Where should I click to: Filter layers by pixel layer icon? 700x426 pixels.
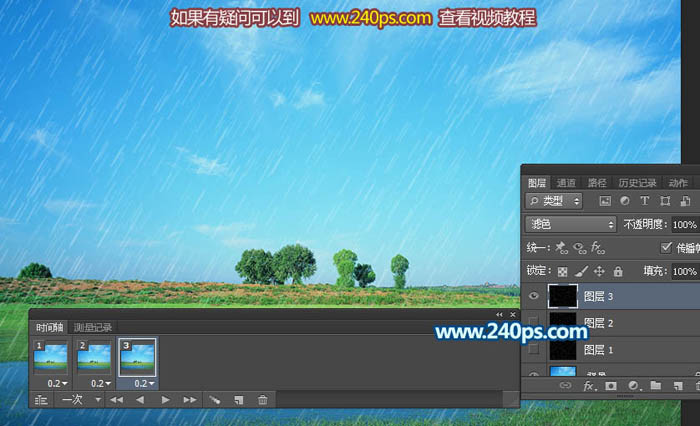(x=605, y=201)
